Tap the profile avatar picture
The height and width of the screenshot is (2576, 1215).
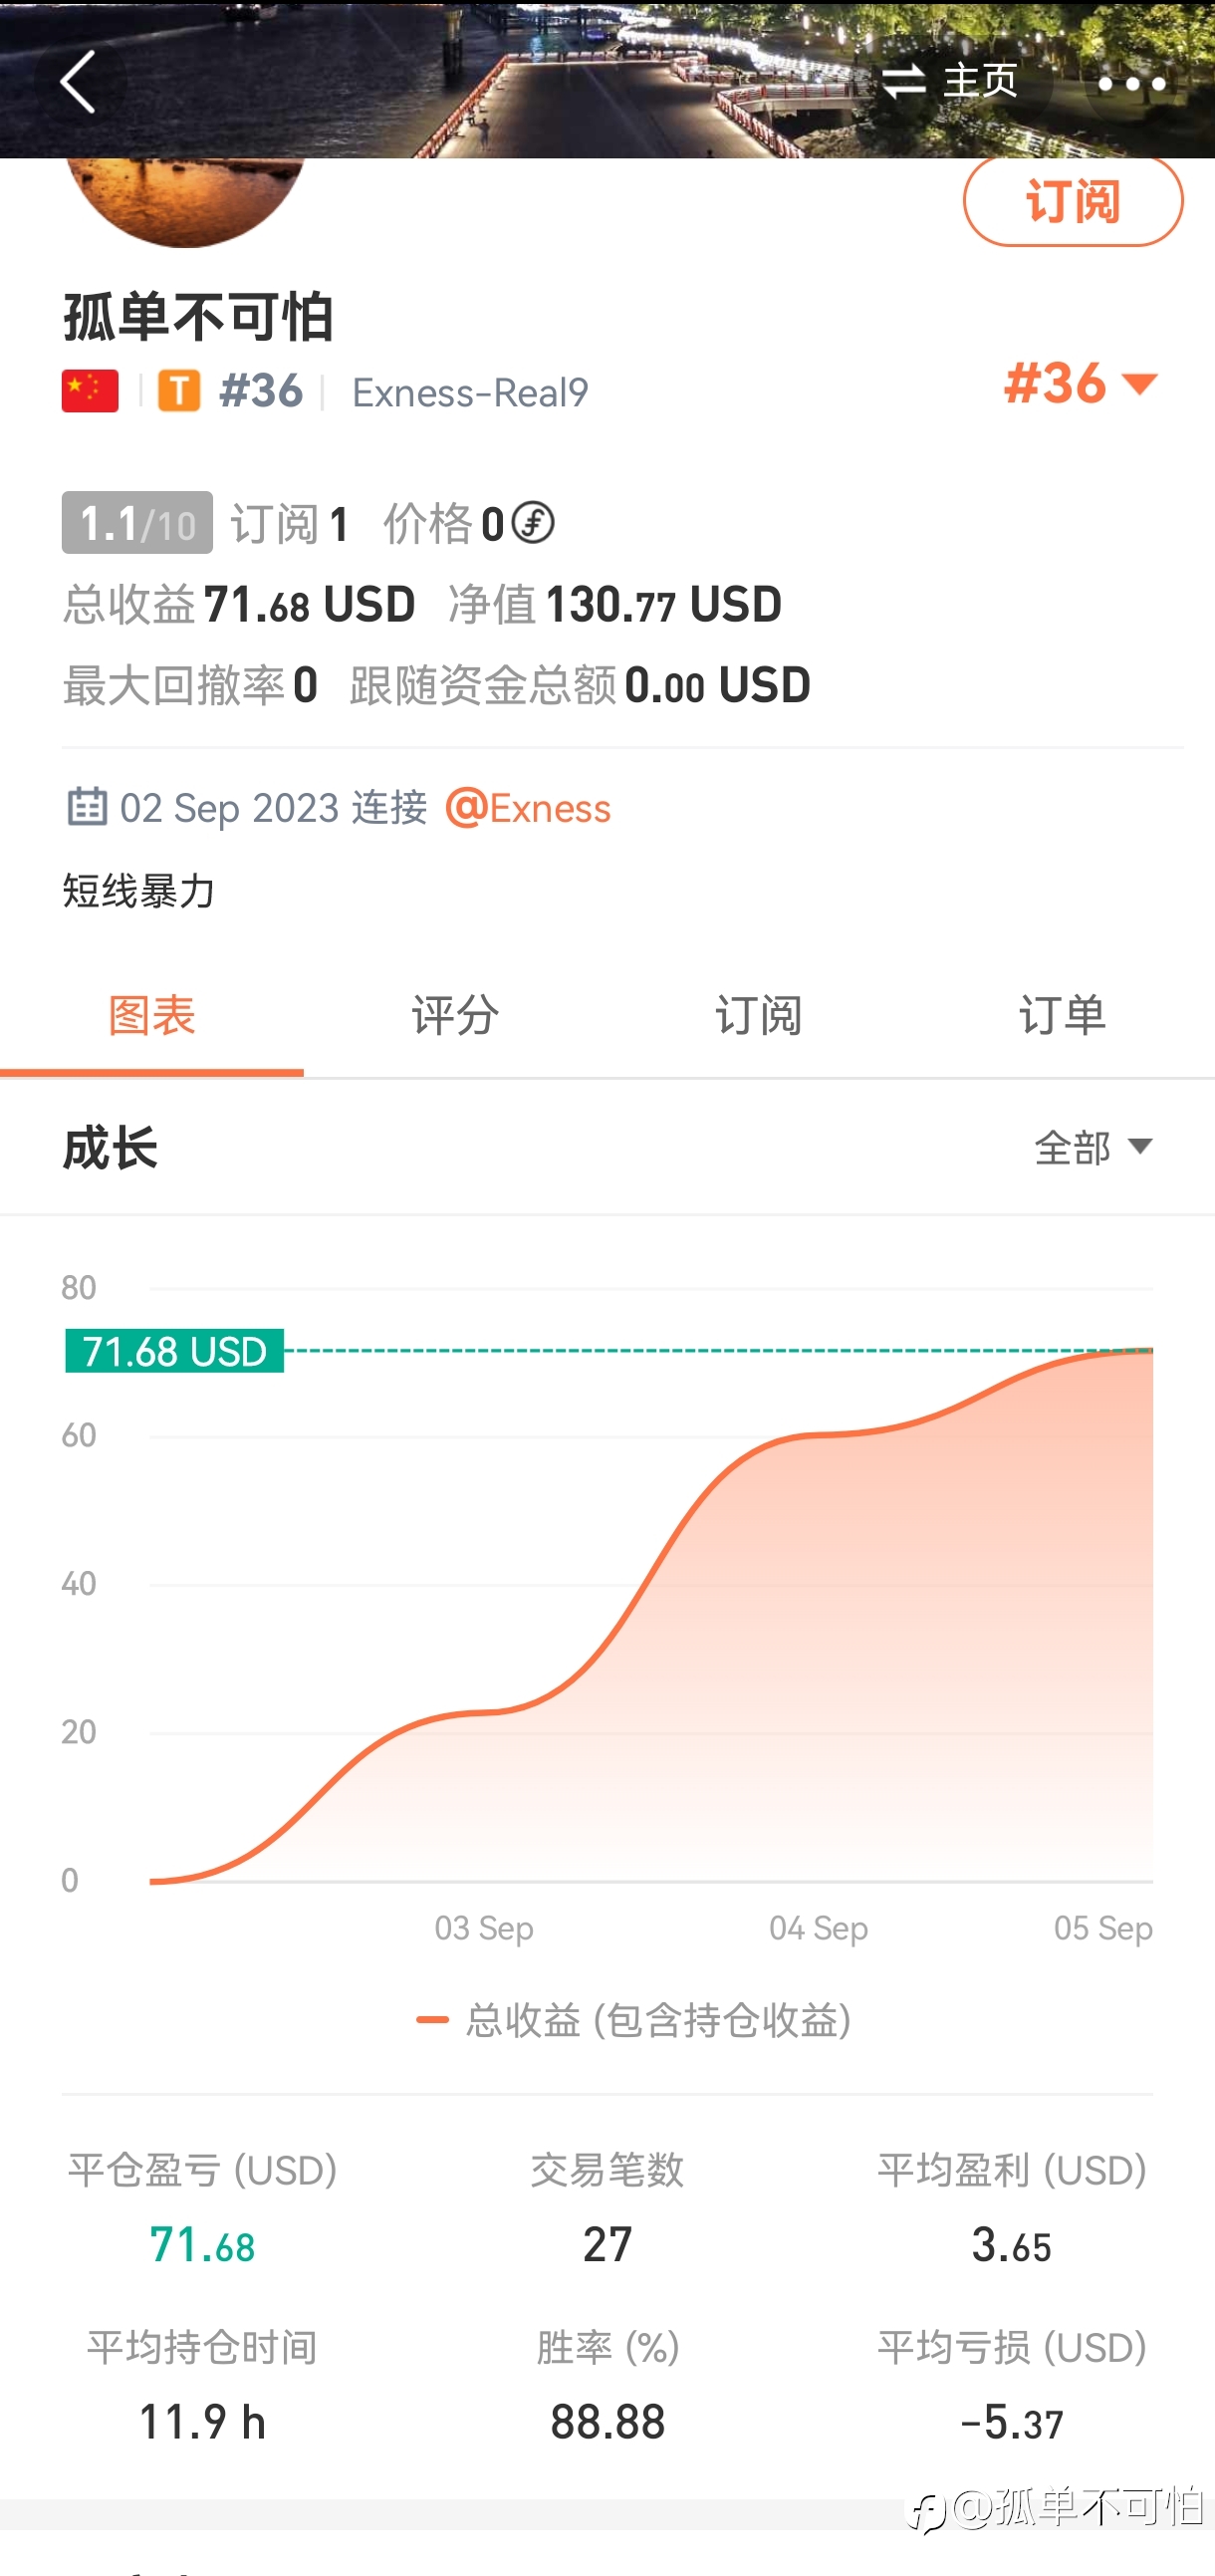185,200
